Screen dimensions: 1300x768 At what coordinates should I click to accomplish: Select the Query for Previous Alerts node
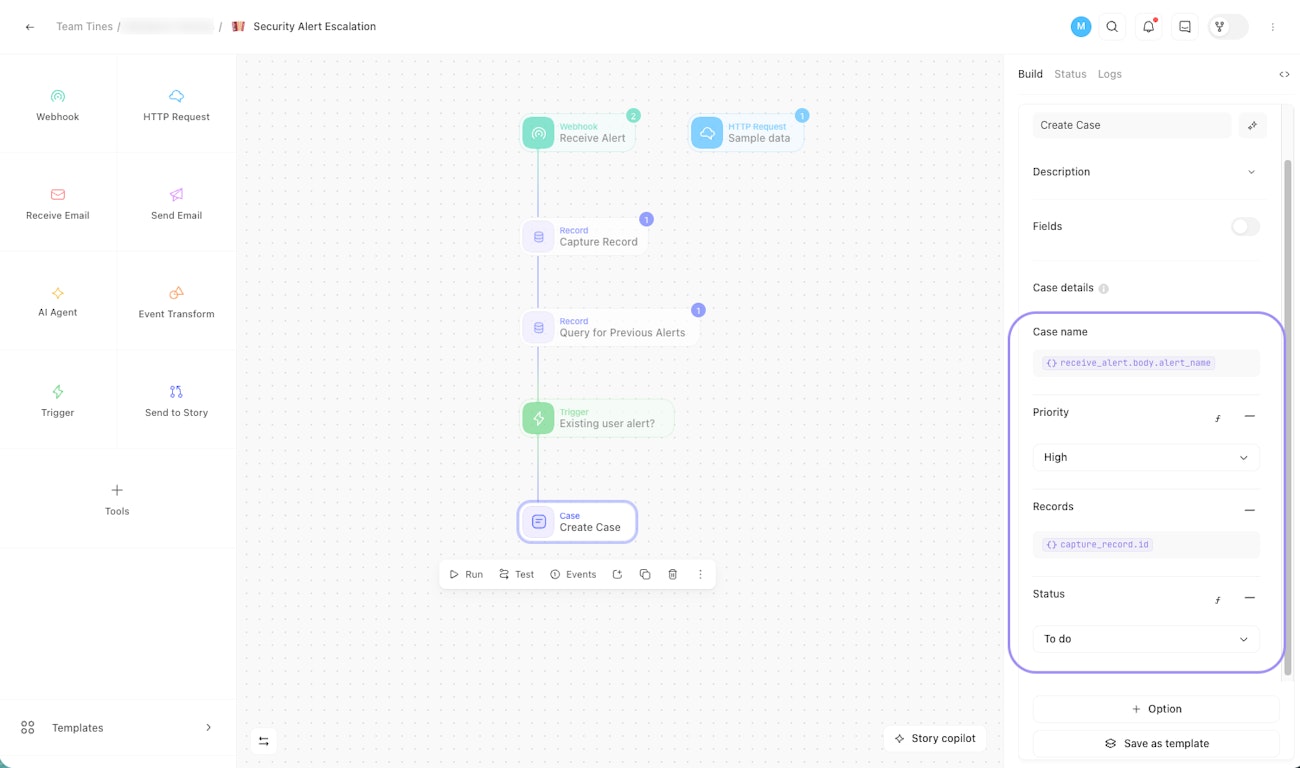tap(610, 327)
